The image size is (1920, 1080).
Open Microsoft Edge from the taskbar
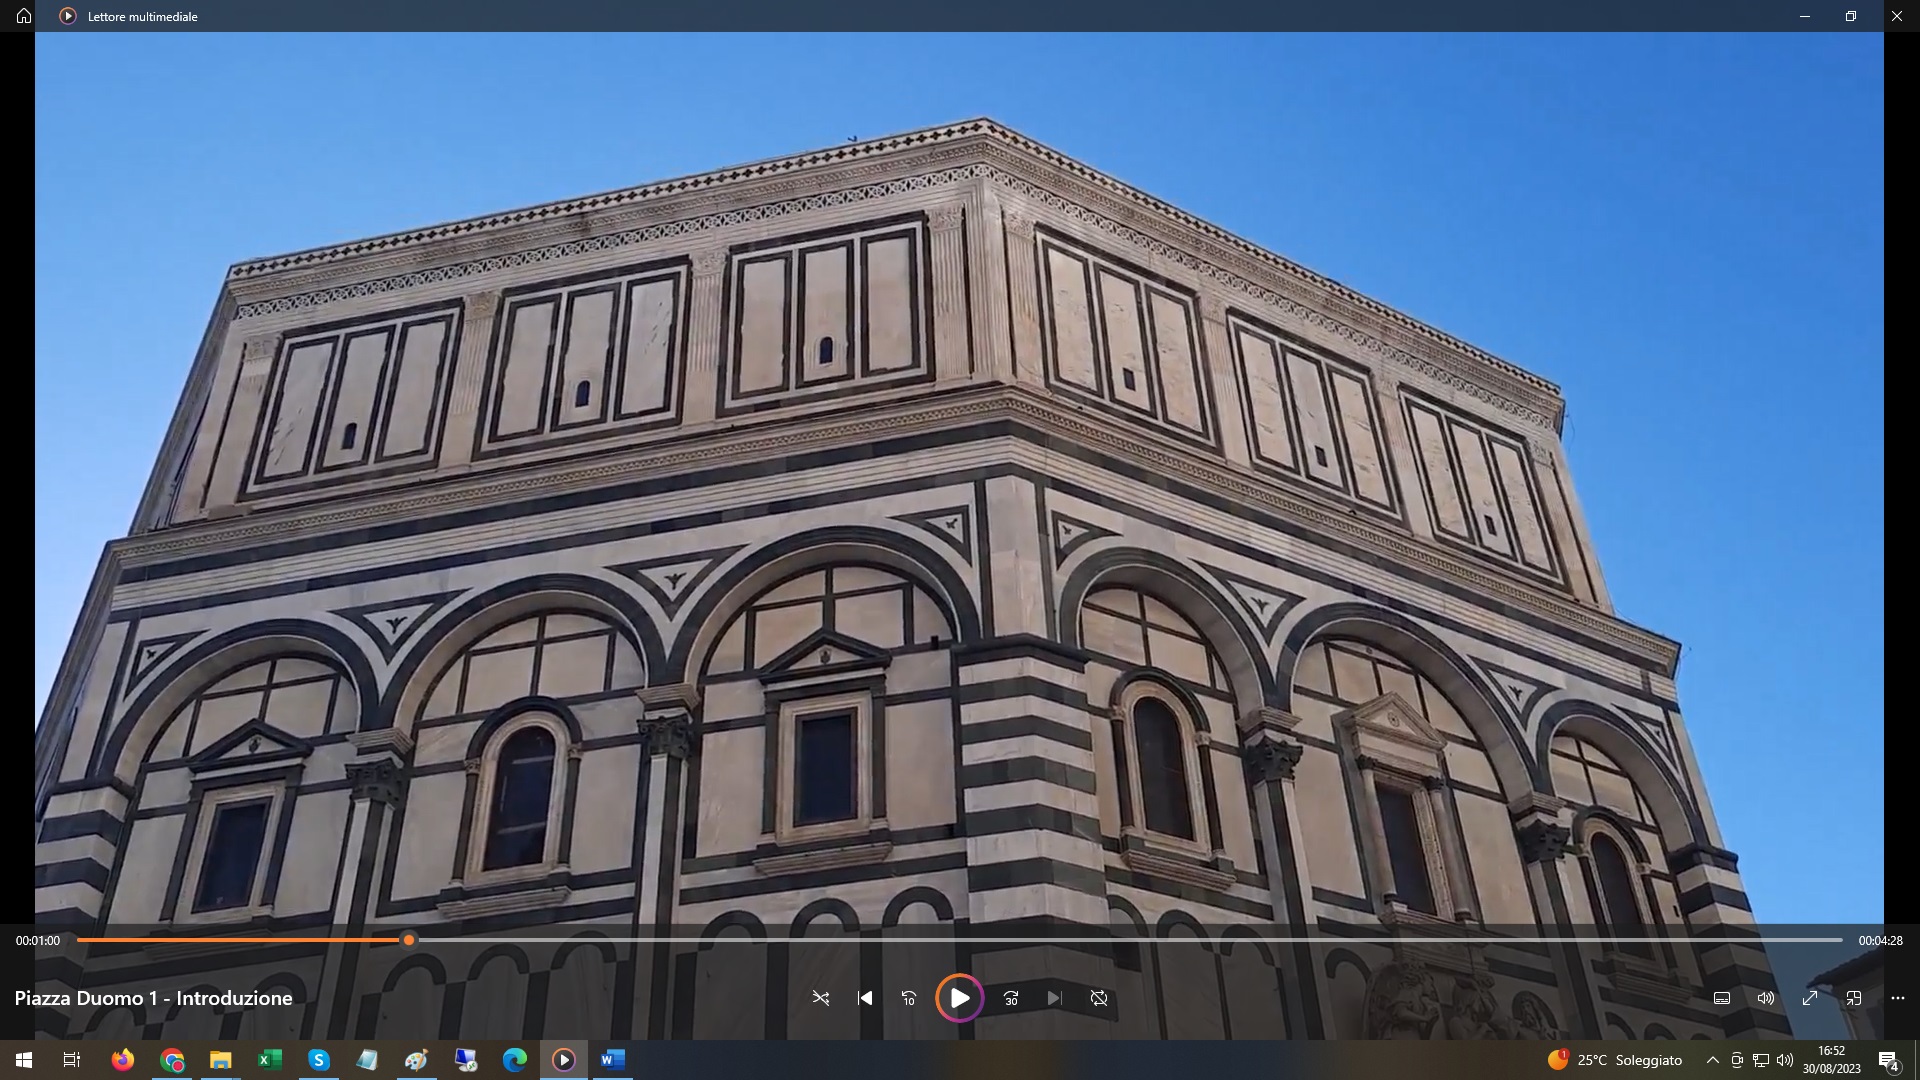click(x=515, y=1060)
